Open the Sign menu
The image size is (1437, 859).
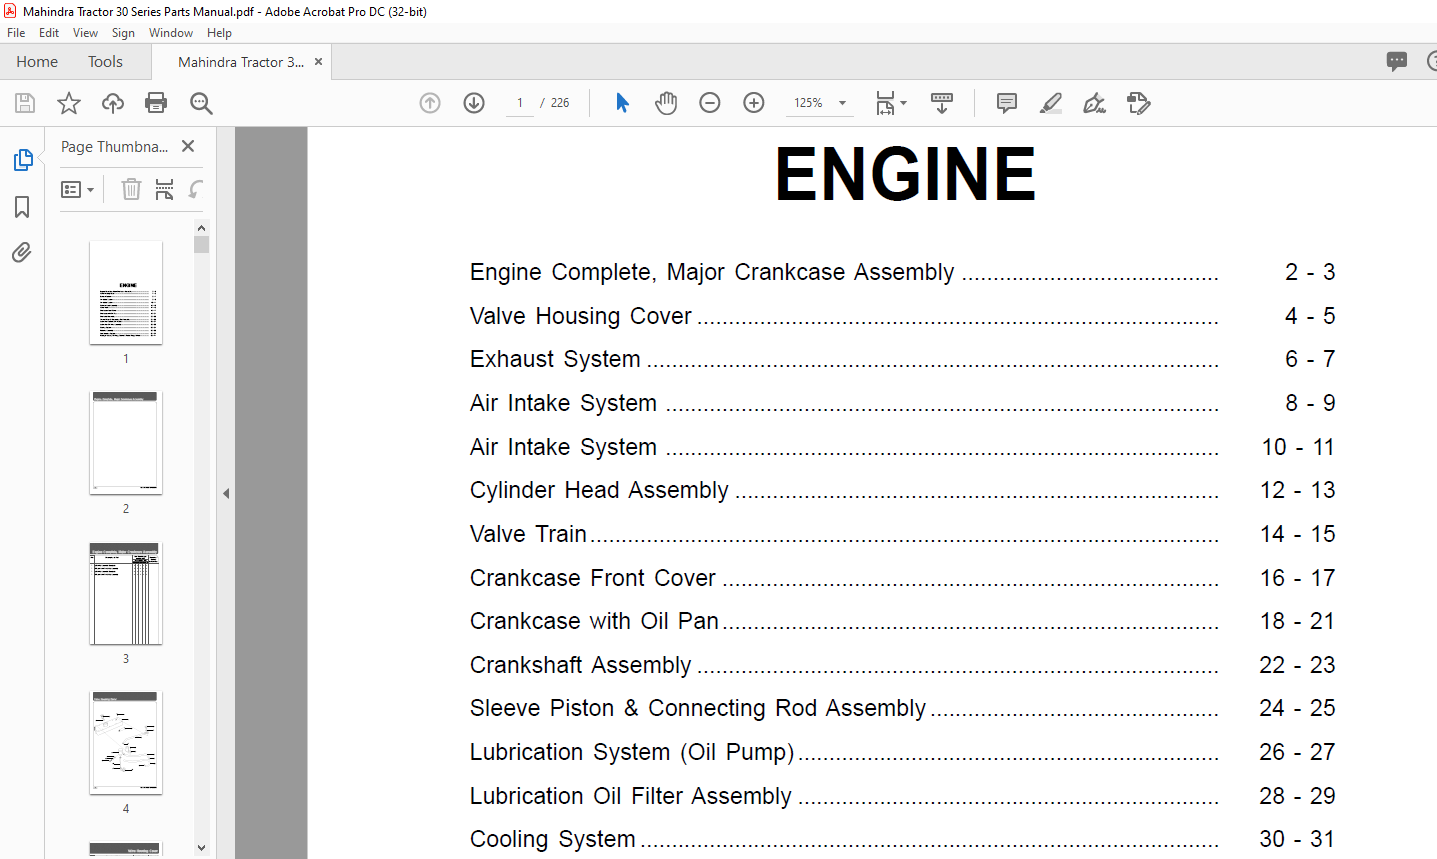coord(123,33)
